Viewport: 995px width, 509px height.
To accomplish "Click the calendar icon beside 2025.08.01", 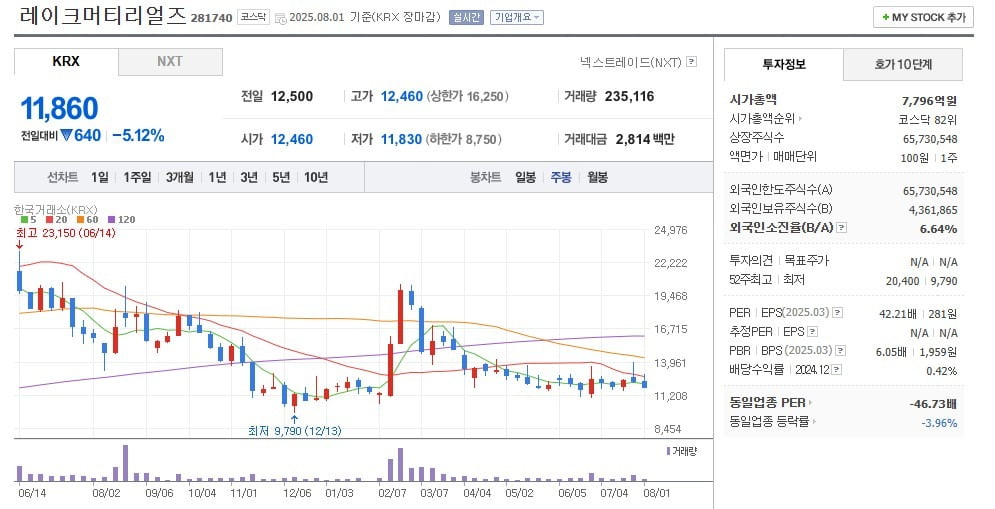I will click(280, 18).
